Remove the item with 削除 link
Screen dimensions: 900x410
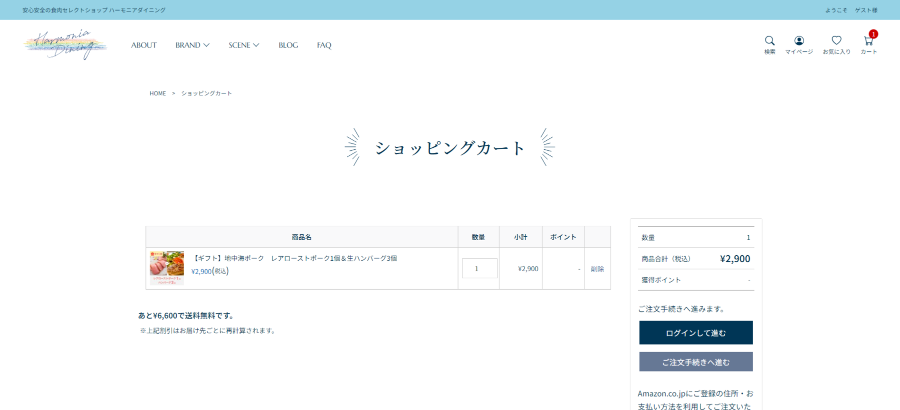click(597, 269)
